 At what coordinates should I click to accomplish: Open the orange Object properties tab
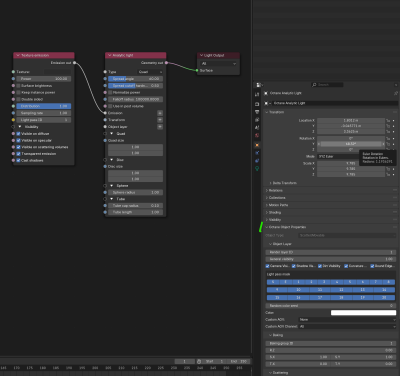point(257,145)
